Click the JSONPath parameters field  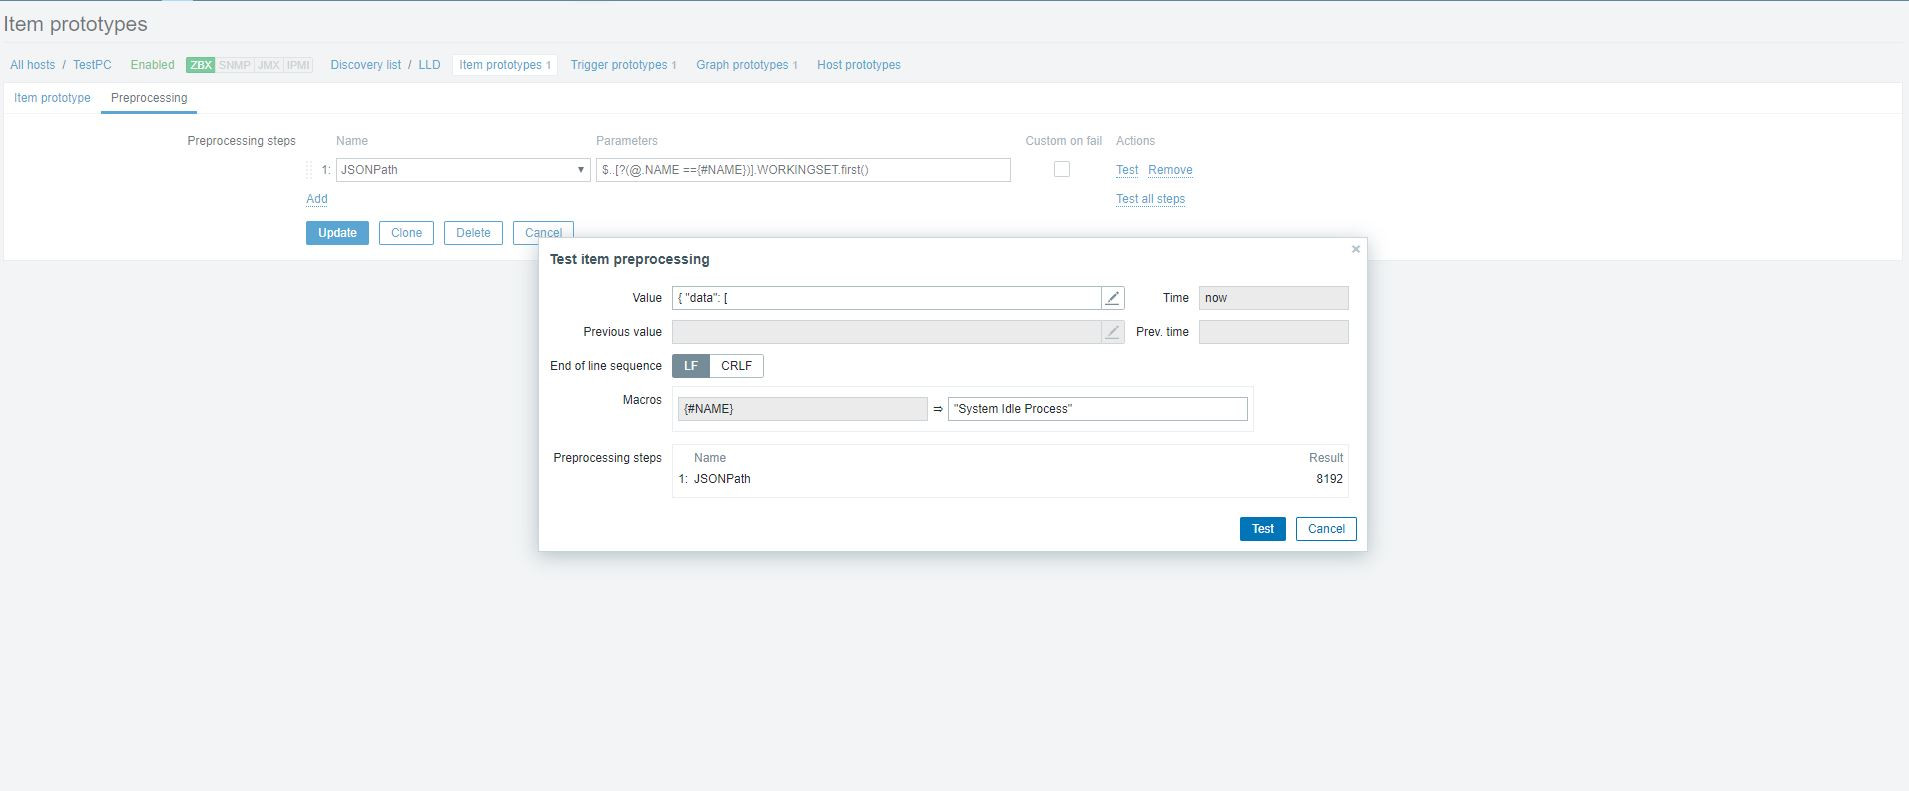(803, 170)
